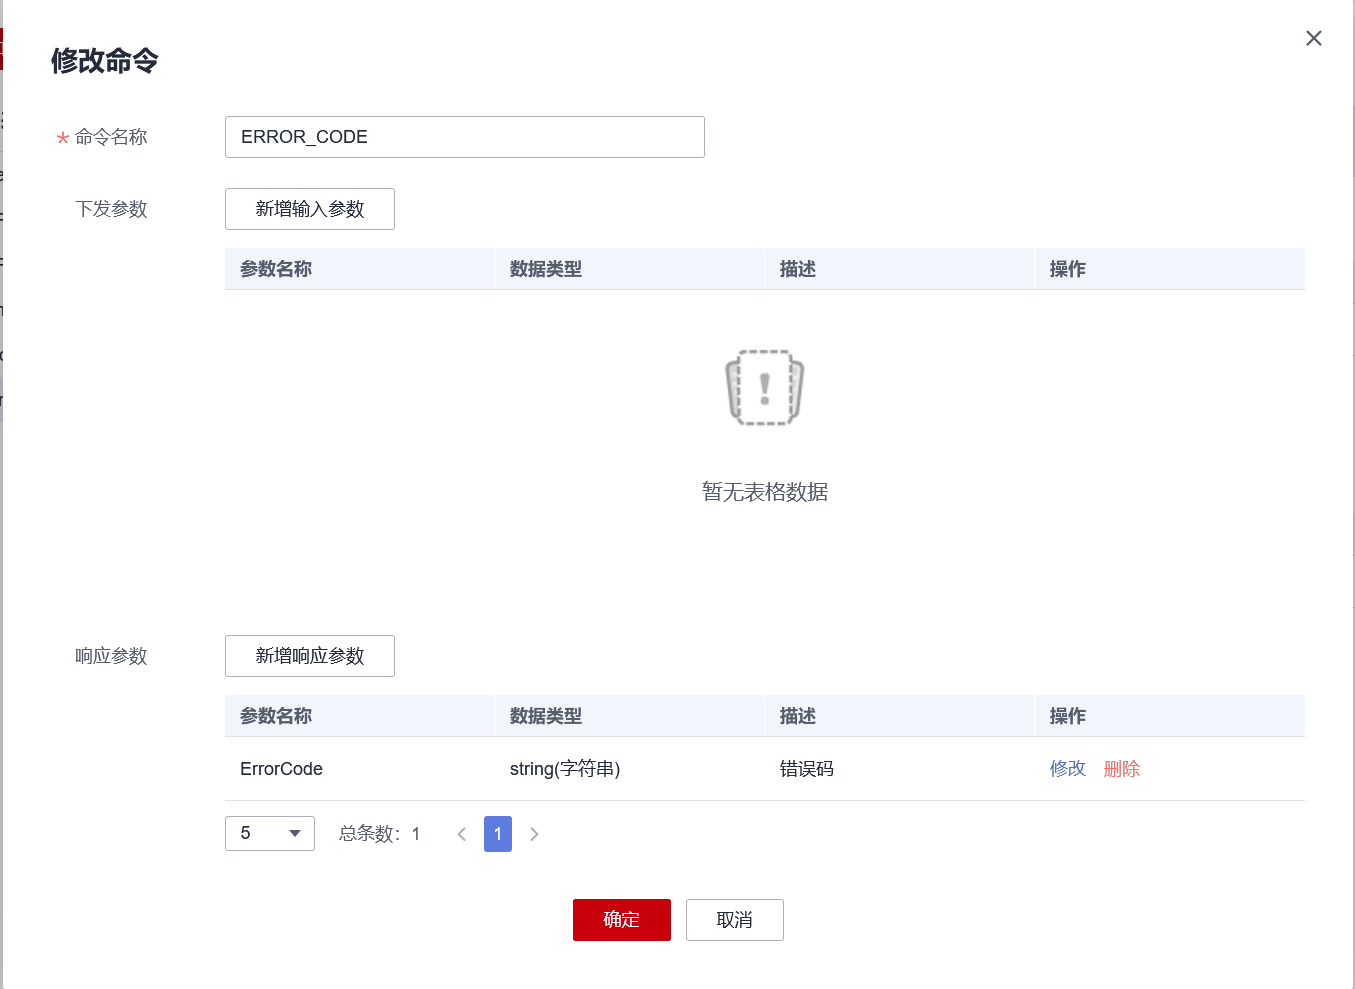Select page 1 in the pagination bar

point(497,833)
